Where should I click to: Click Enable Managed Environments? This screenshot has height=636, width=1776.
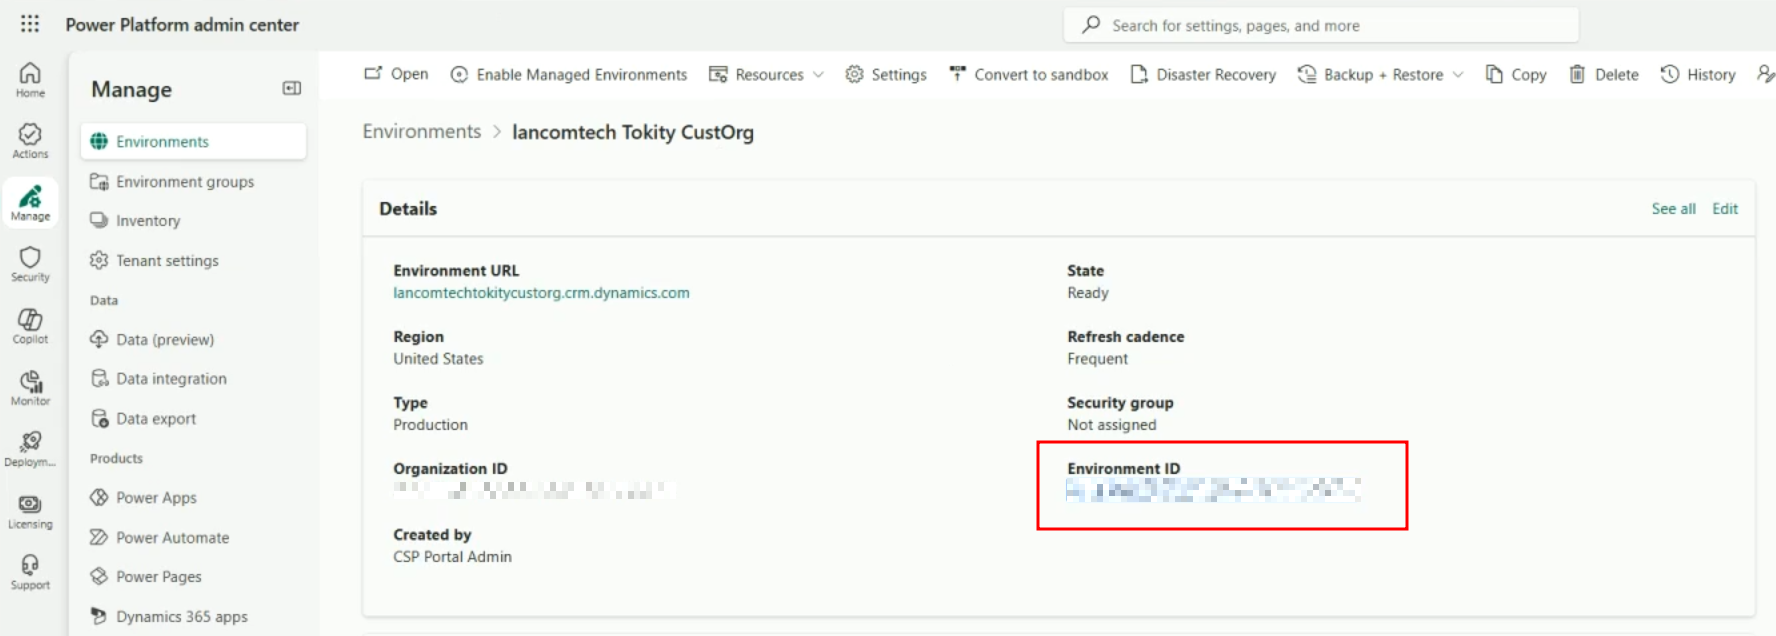coord(569,75)
